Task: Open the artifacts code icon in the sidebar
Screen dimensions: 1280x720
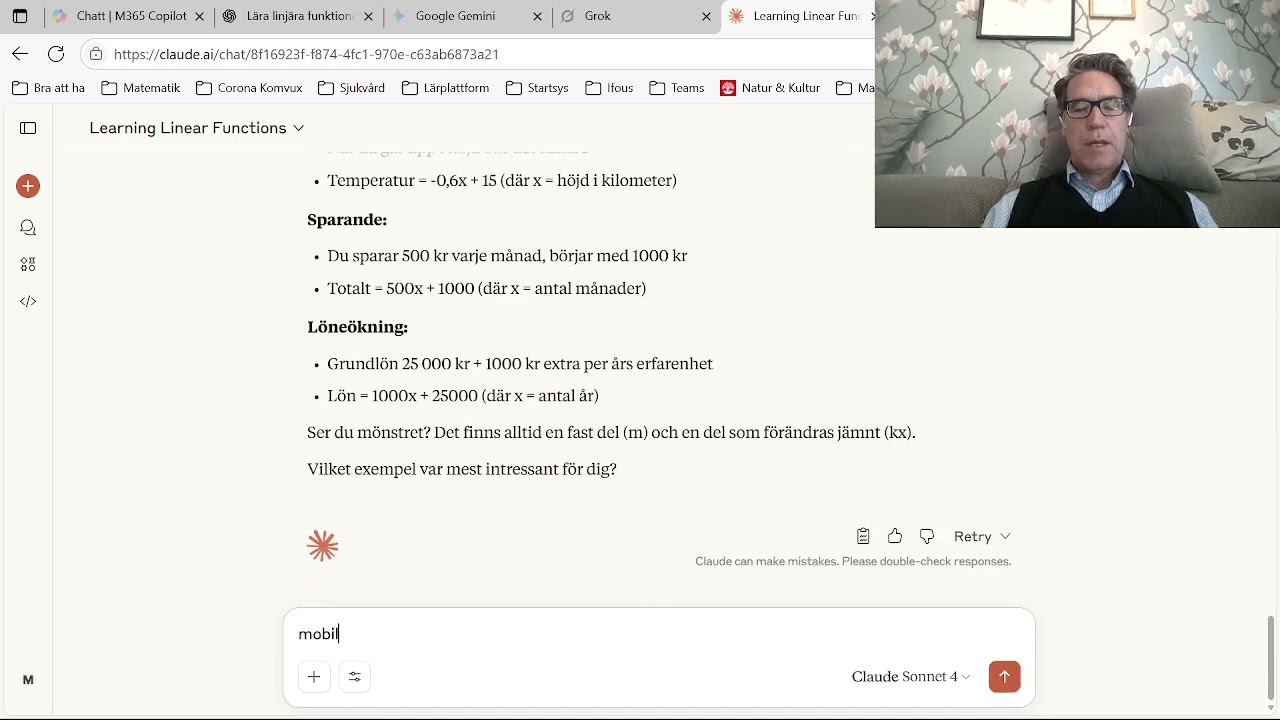Action: click(28, 301)
